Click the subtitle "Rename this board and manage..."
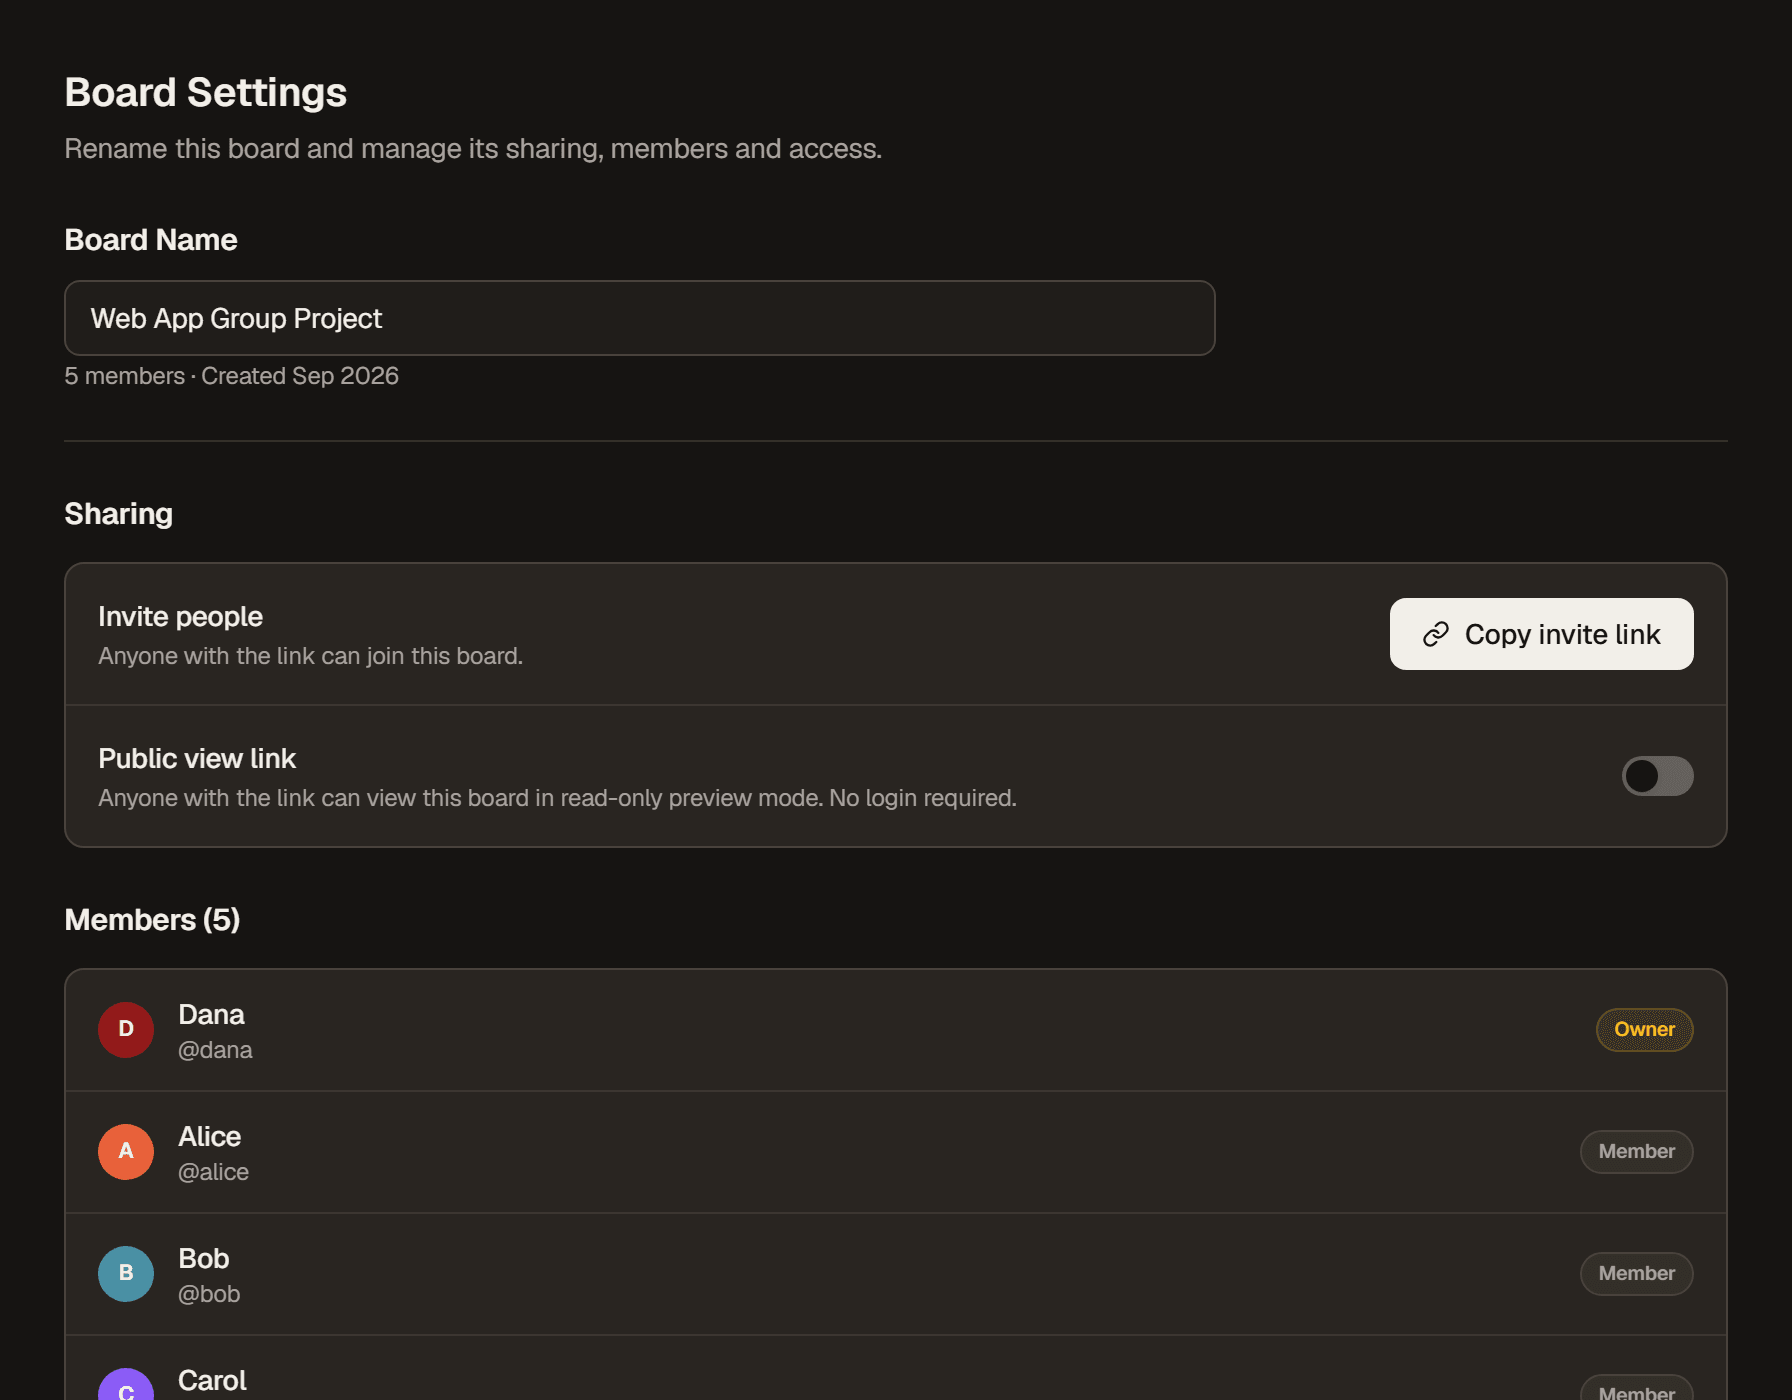Image resolution: width=1792 pixels, height=1400 pixels. (x=473, y=149)
